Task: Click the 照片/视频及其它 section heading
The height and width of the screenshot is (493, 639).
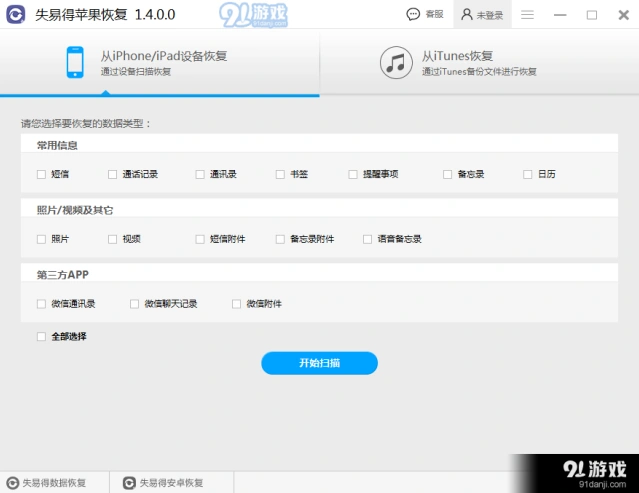Action: [x=75, y=210]
